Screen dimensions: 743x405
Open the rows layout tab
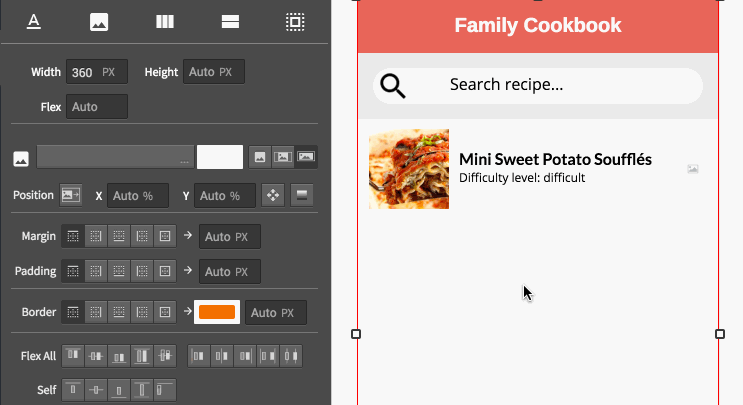click(229, 21)
